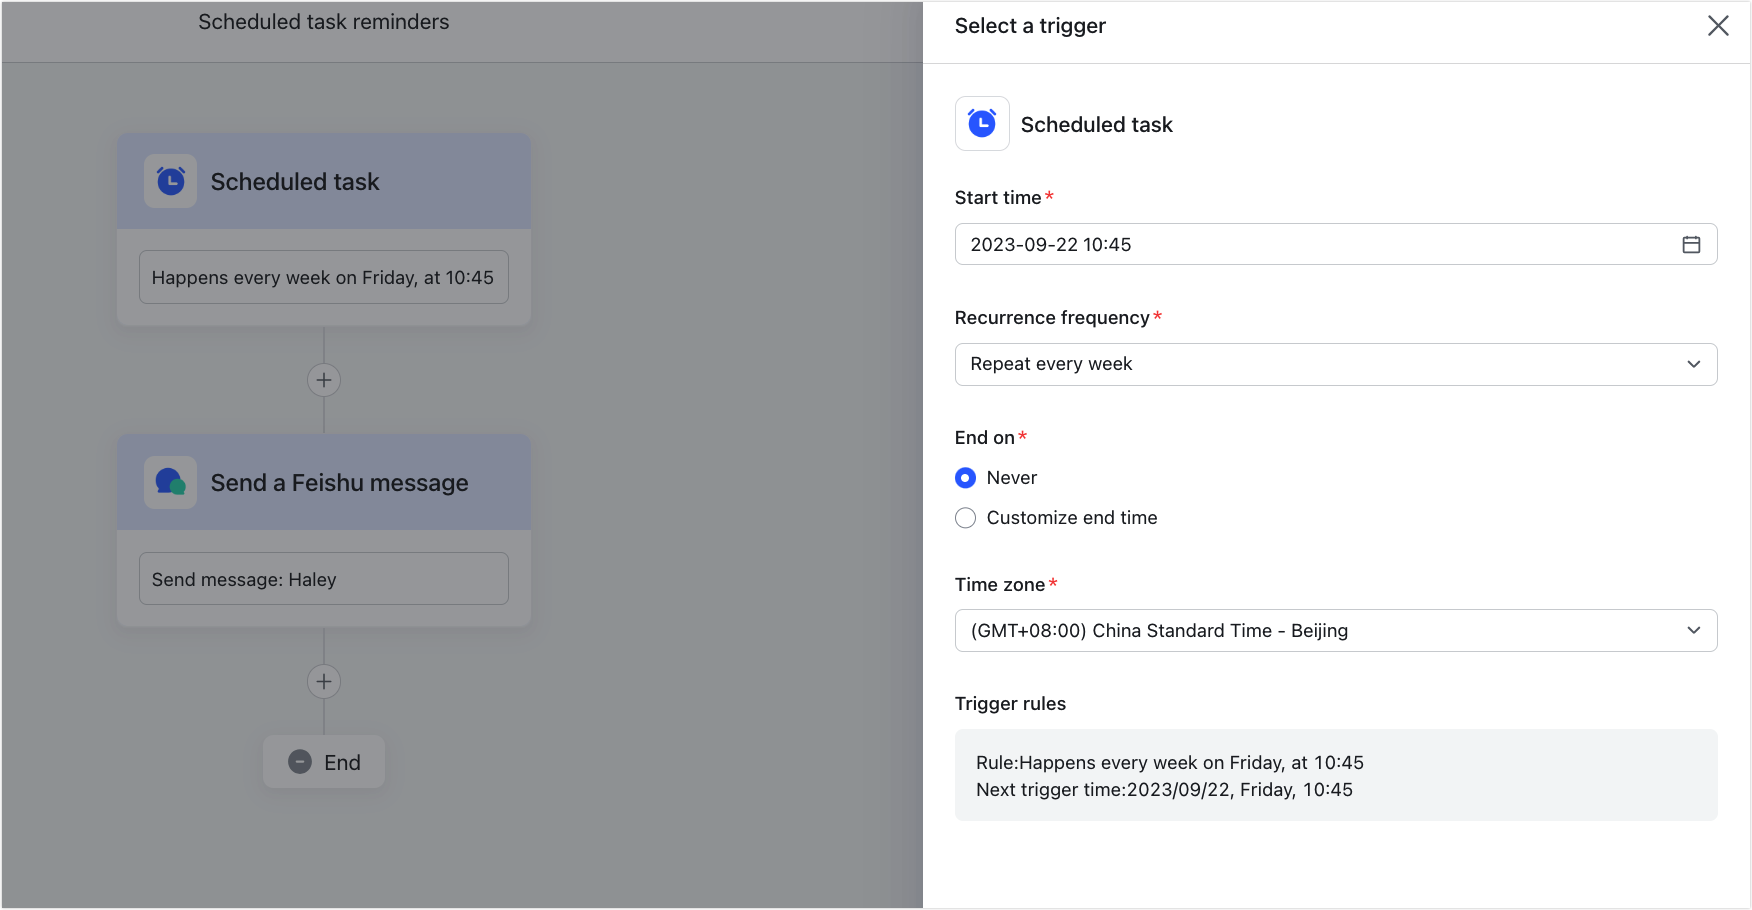Select Customize end time option

(x=965, y=518)
